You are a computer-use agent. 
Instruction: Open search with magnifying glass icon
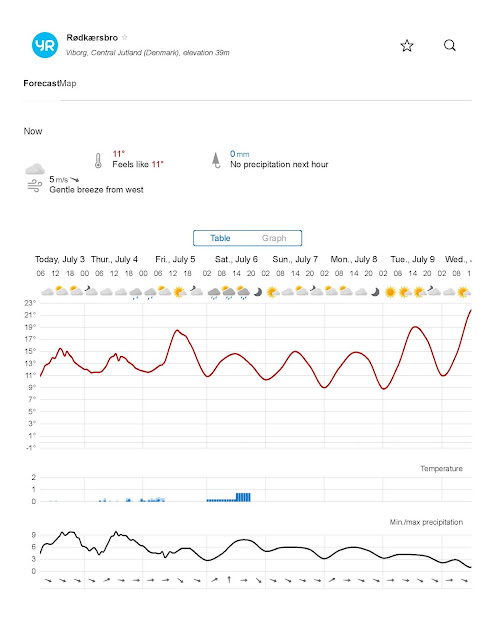[450, 45]
